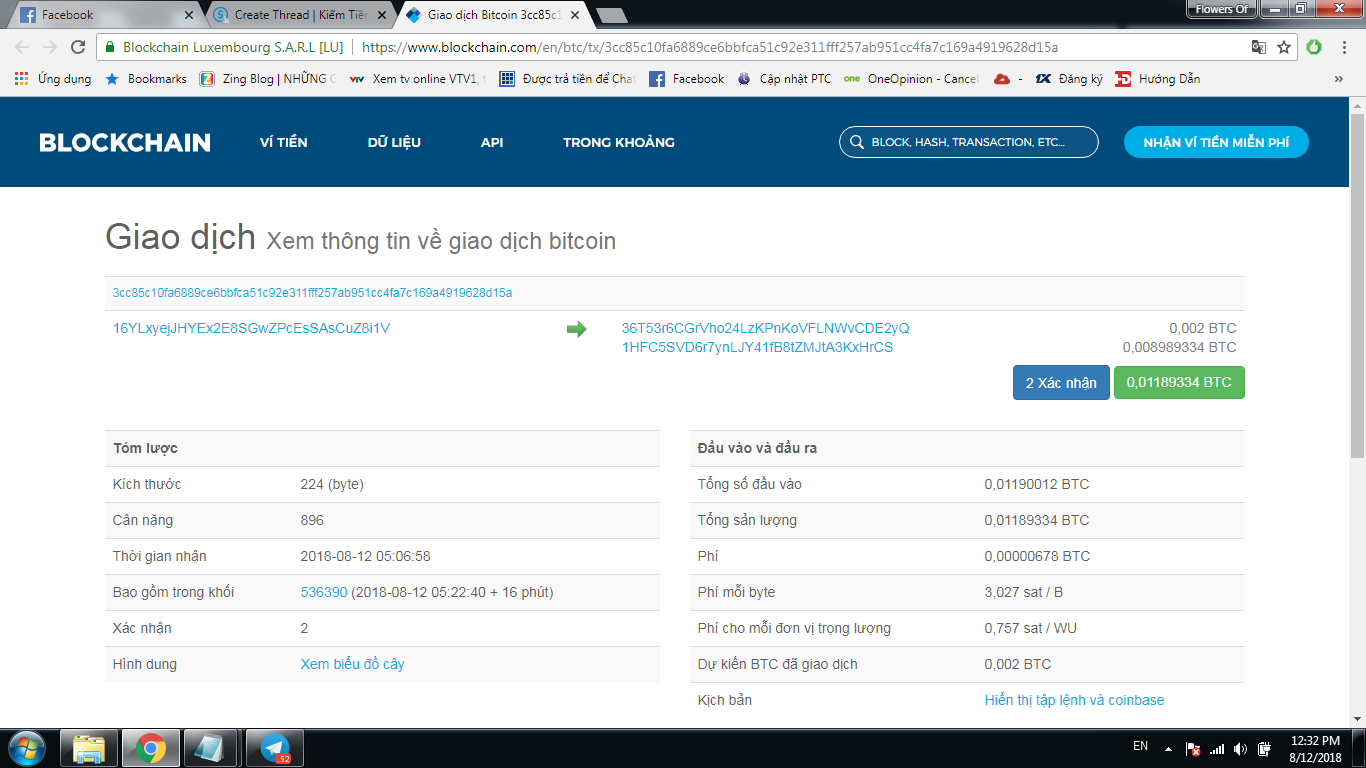The width and height of the screenshot is (1366, 768).
Task: Click the green transaction arrow icon
Action: (x=576, y=329)
